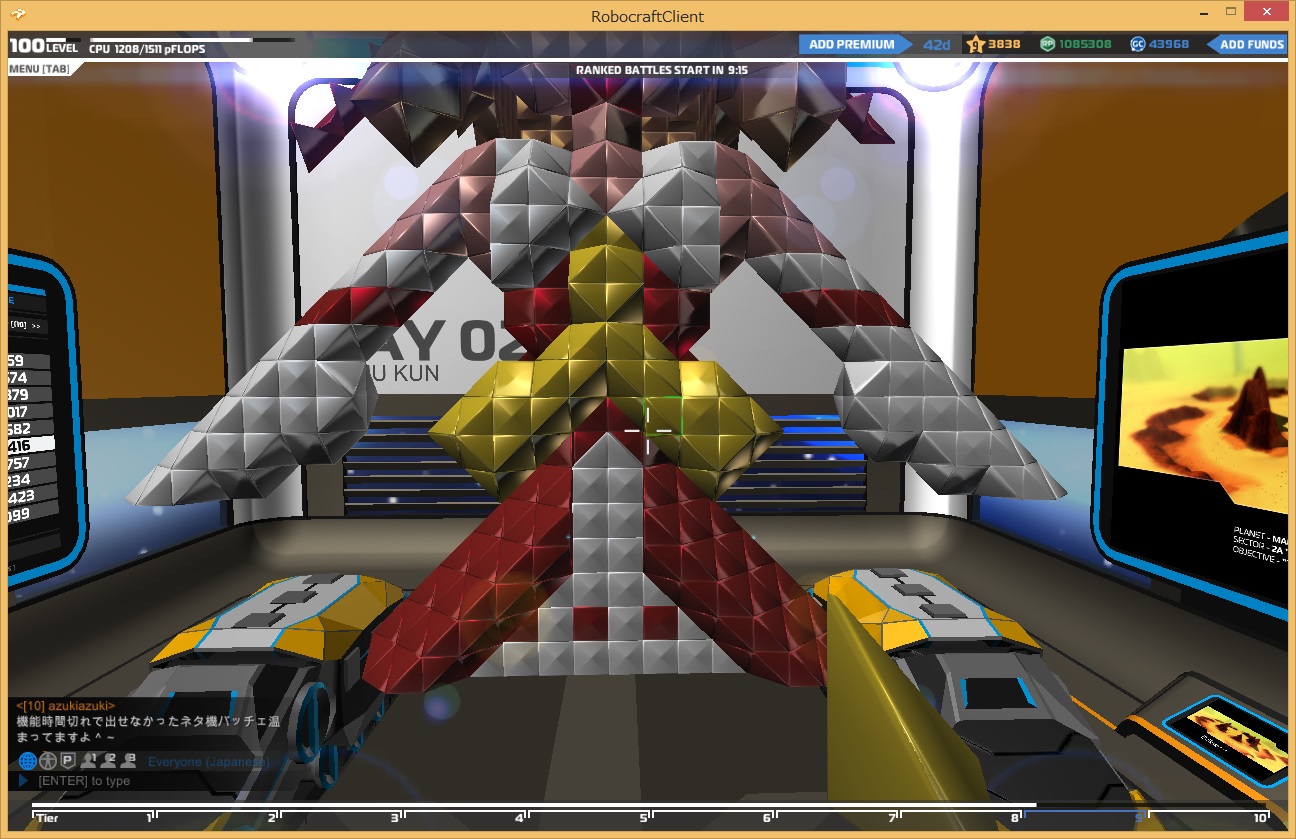Select private chat person 1 icon
Viewport: 1296px width, 839px height.
pyautogui.click(x=88, y=760)
